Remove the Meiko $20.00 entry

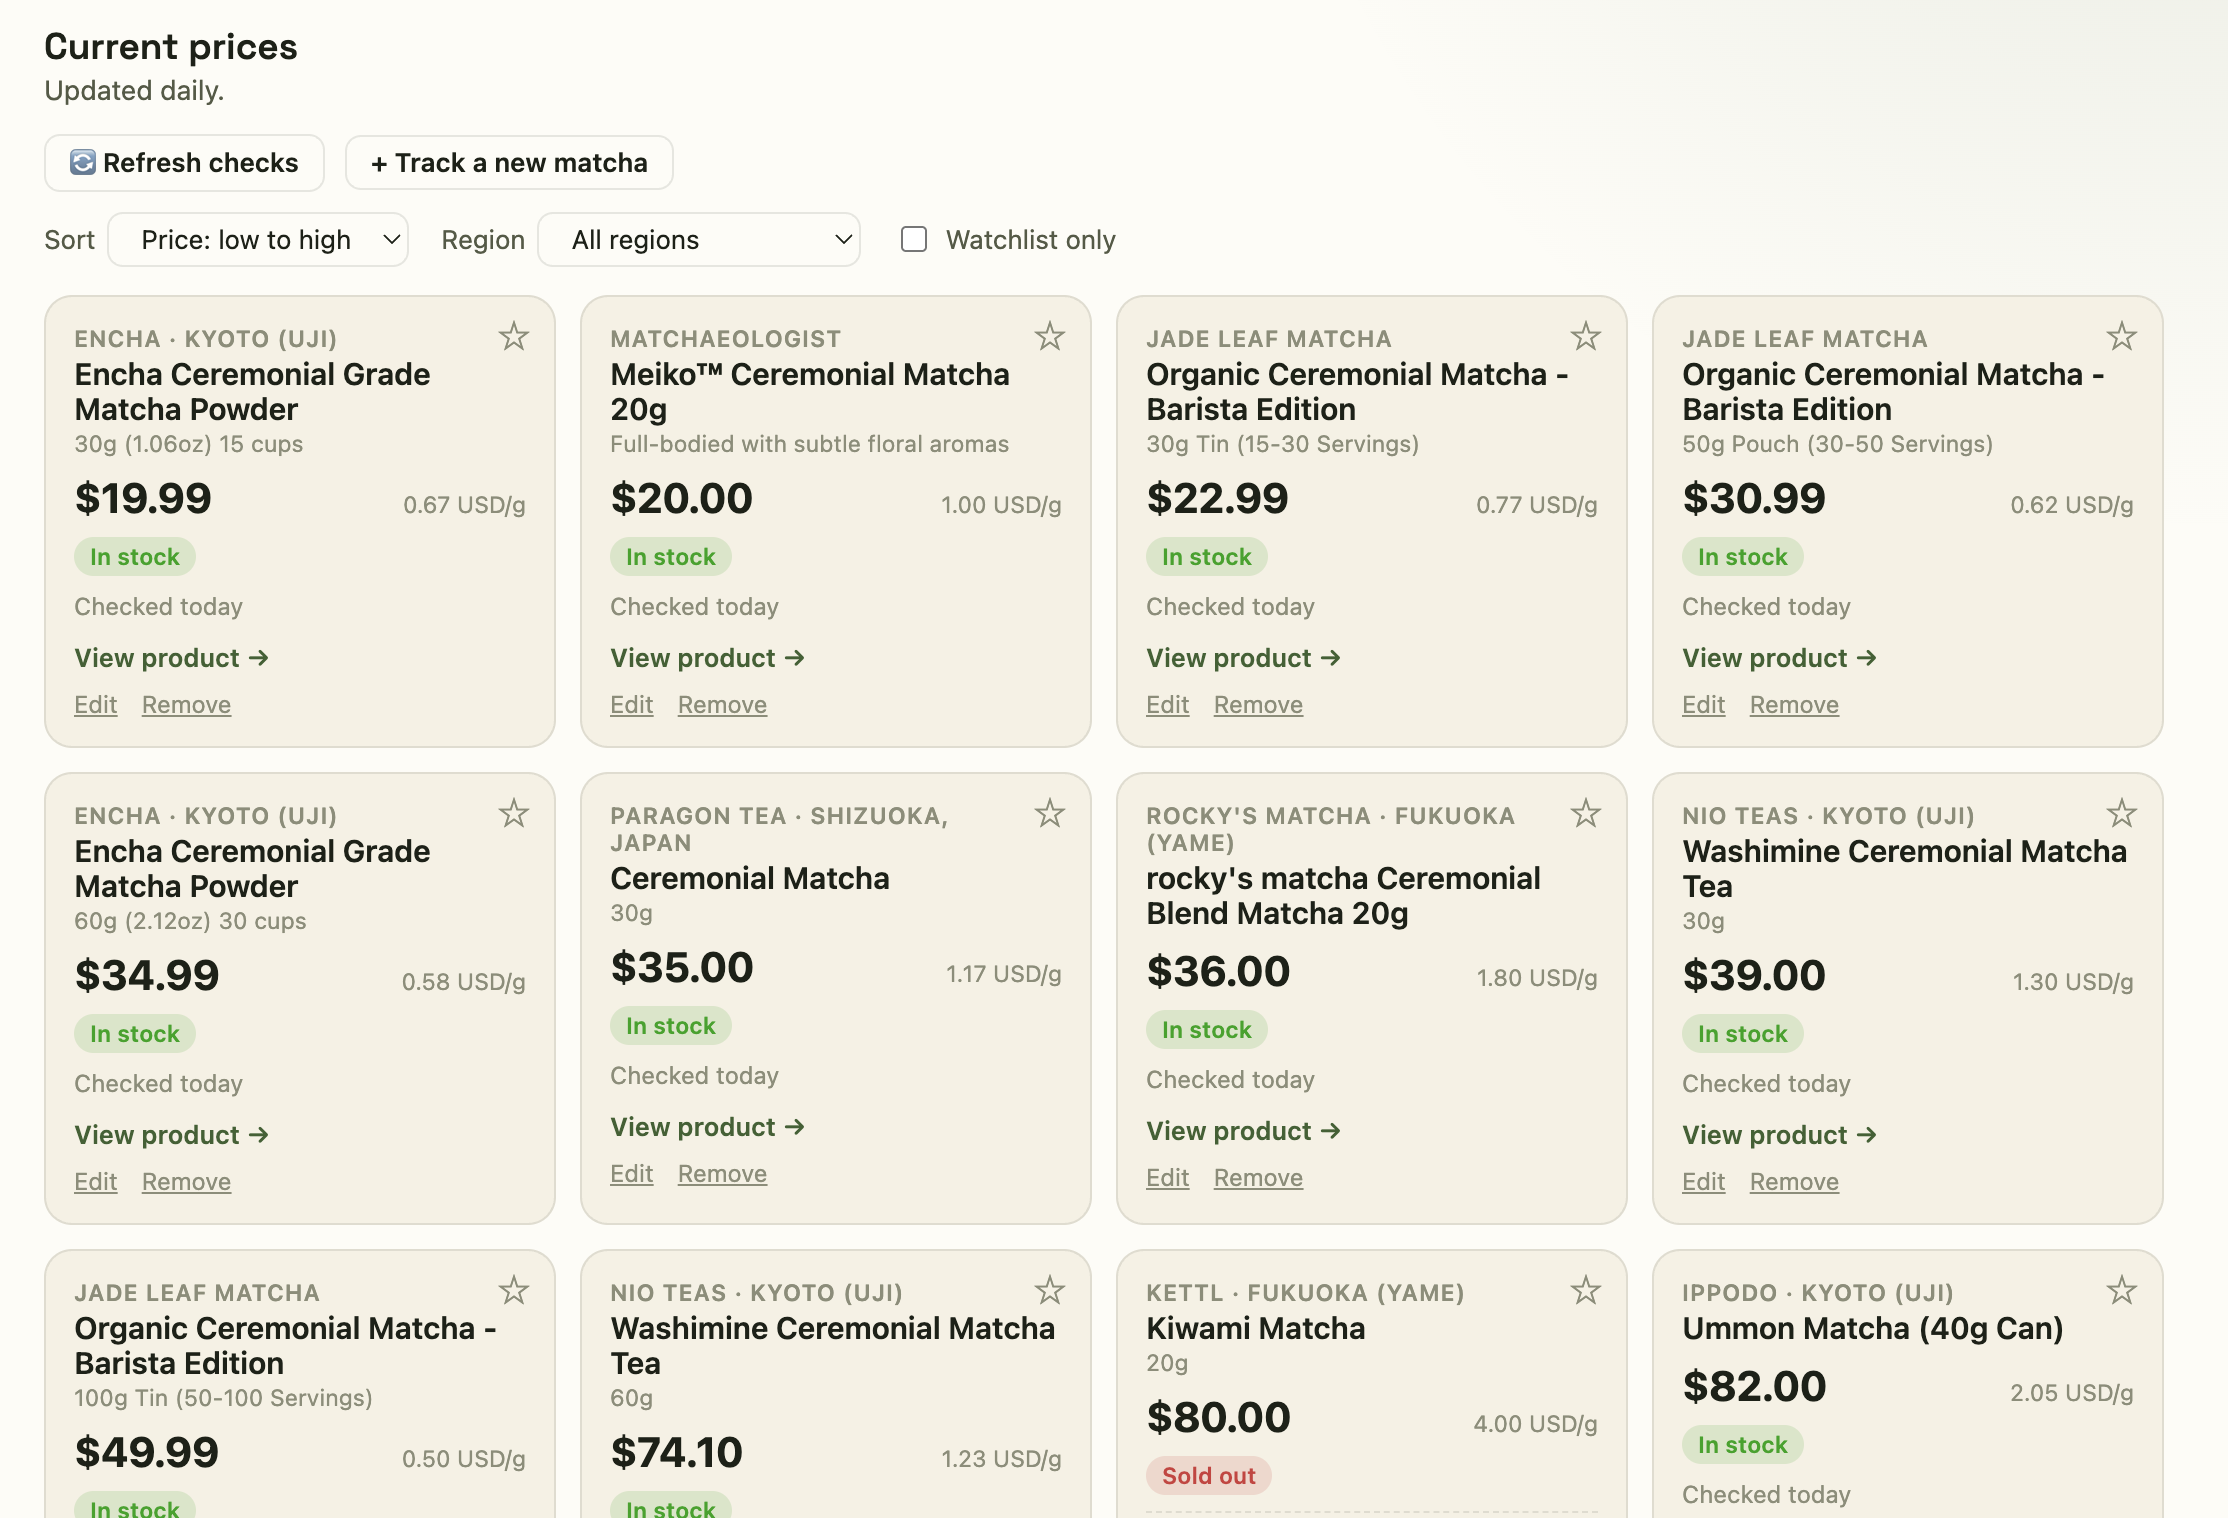point(722,705)
